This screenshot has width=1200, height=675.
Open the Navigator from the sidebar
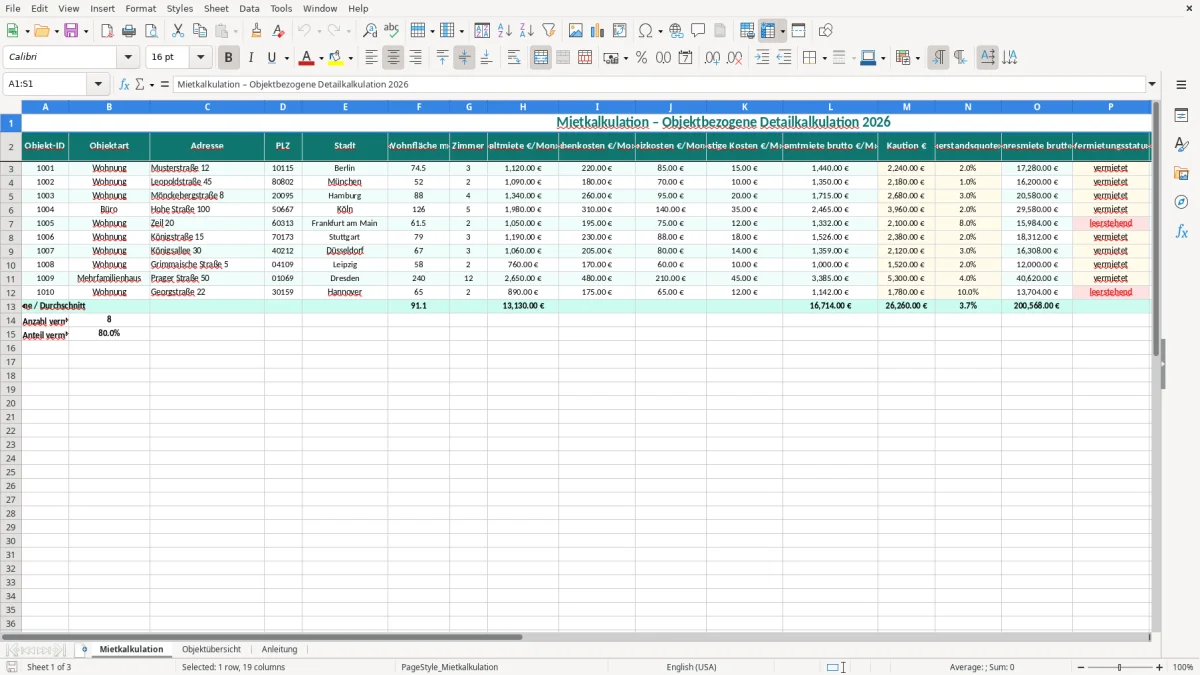point(1181,203)
